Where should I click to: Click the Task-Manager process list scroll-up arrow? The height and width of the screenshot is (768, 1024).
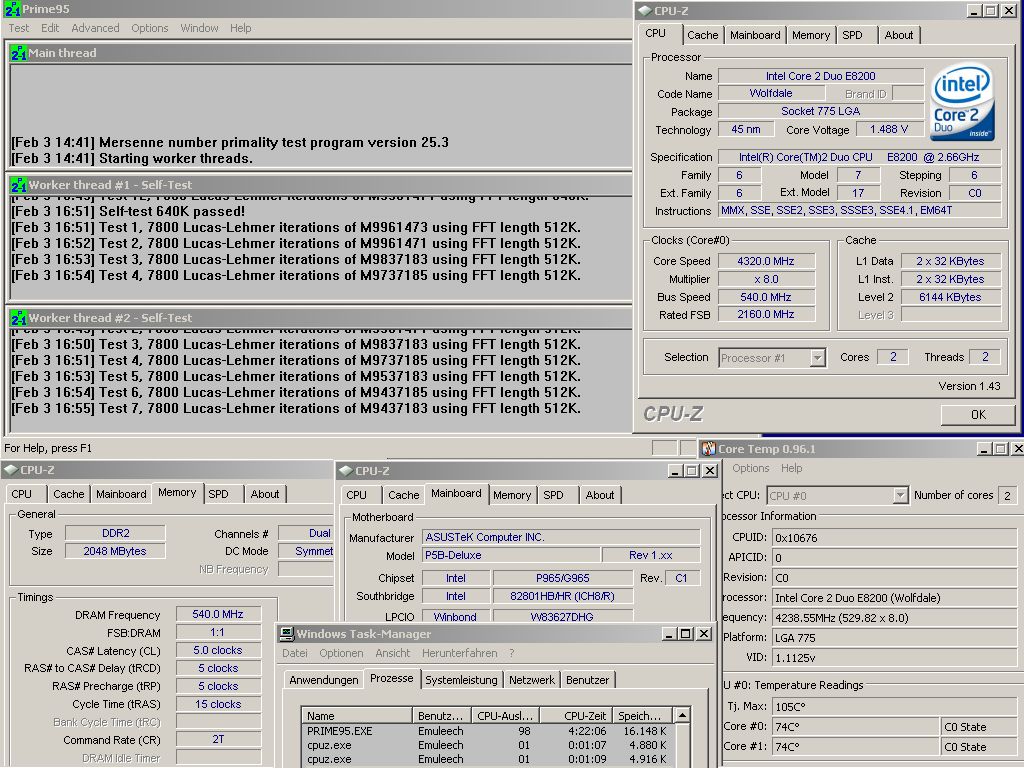tap(682, 715)
